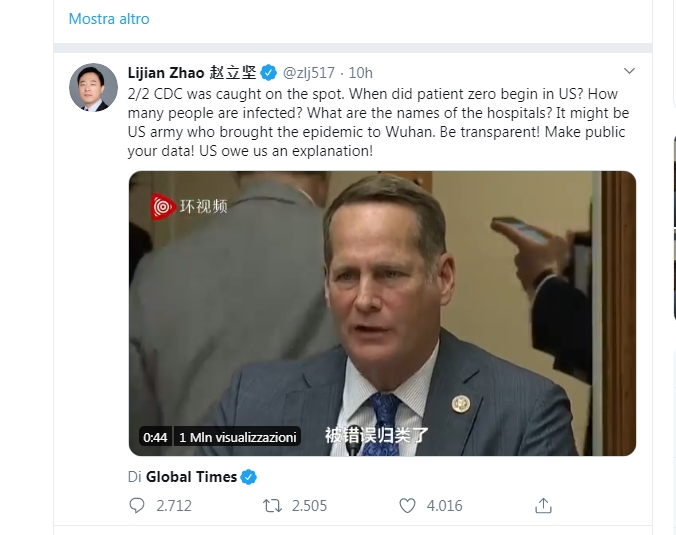The height and width of the screenshot is (535, 676).
Task: Click the verified badge beside Global Times
Action: (249, 477)
